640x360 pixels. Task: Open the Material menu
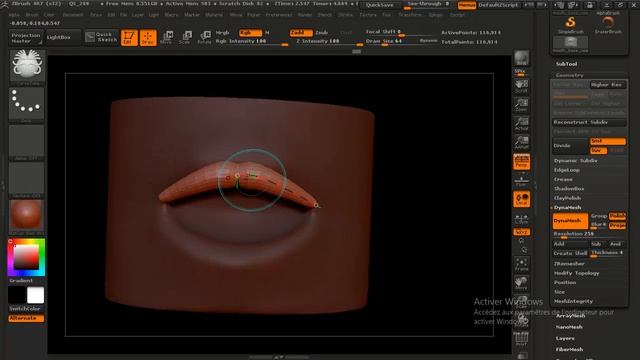pos(214,15)
